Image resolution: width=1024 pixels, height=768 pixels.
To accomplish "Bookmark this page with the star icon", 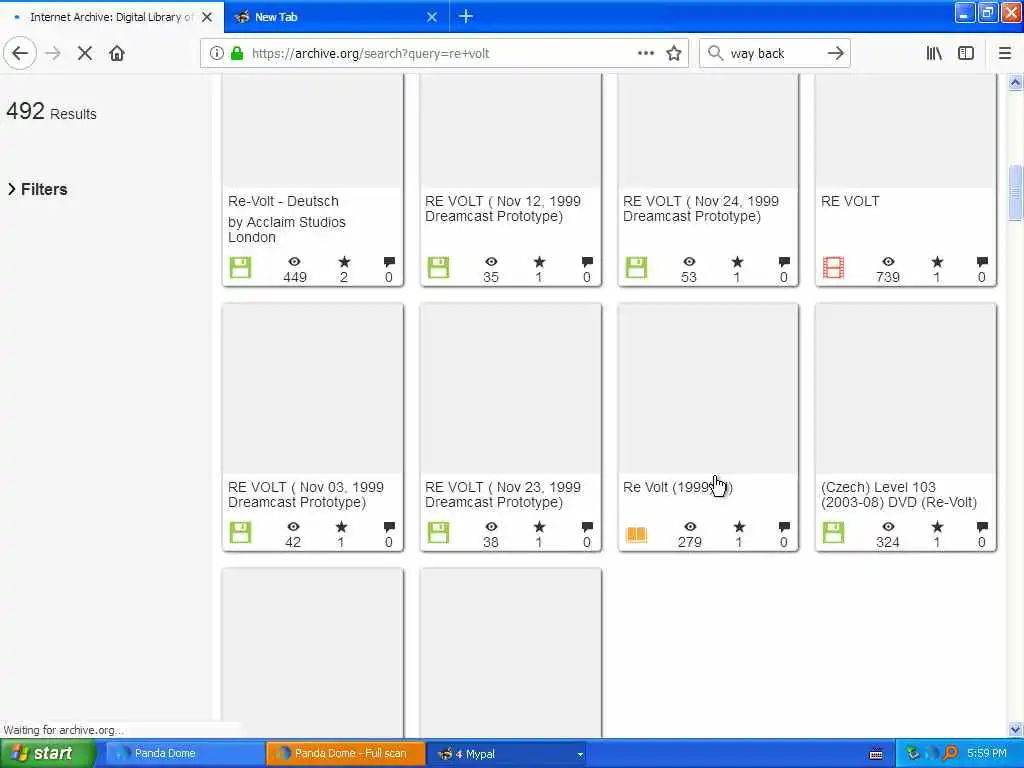I will (674, 54).
